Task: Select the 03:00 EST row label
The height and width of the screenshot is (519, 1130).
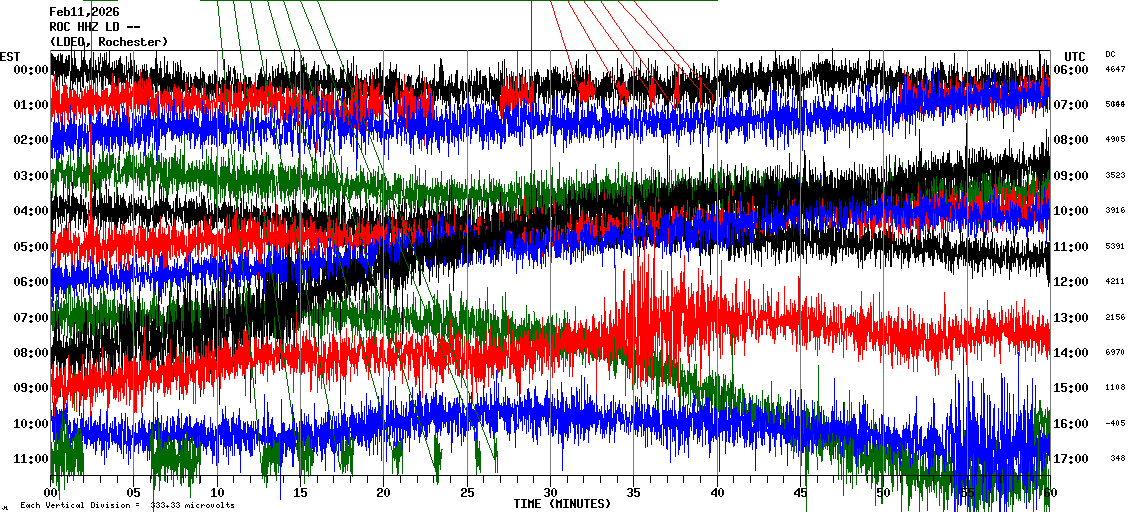Action: point(28,176)
